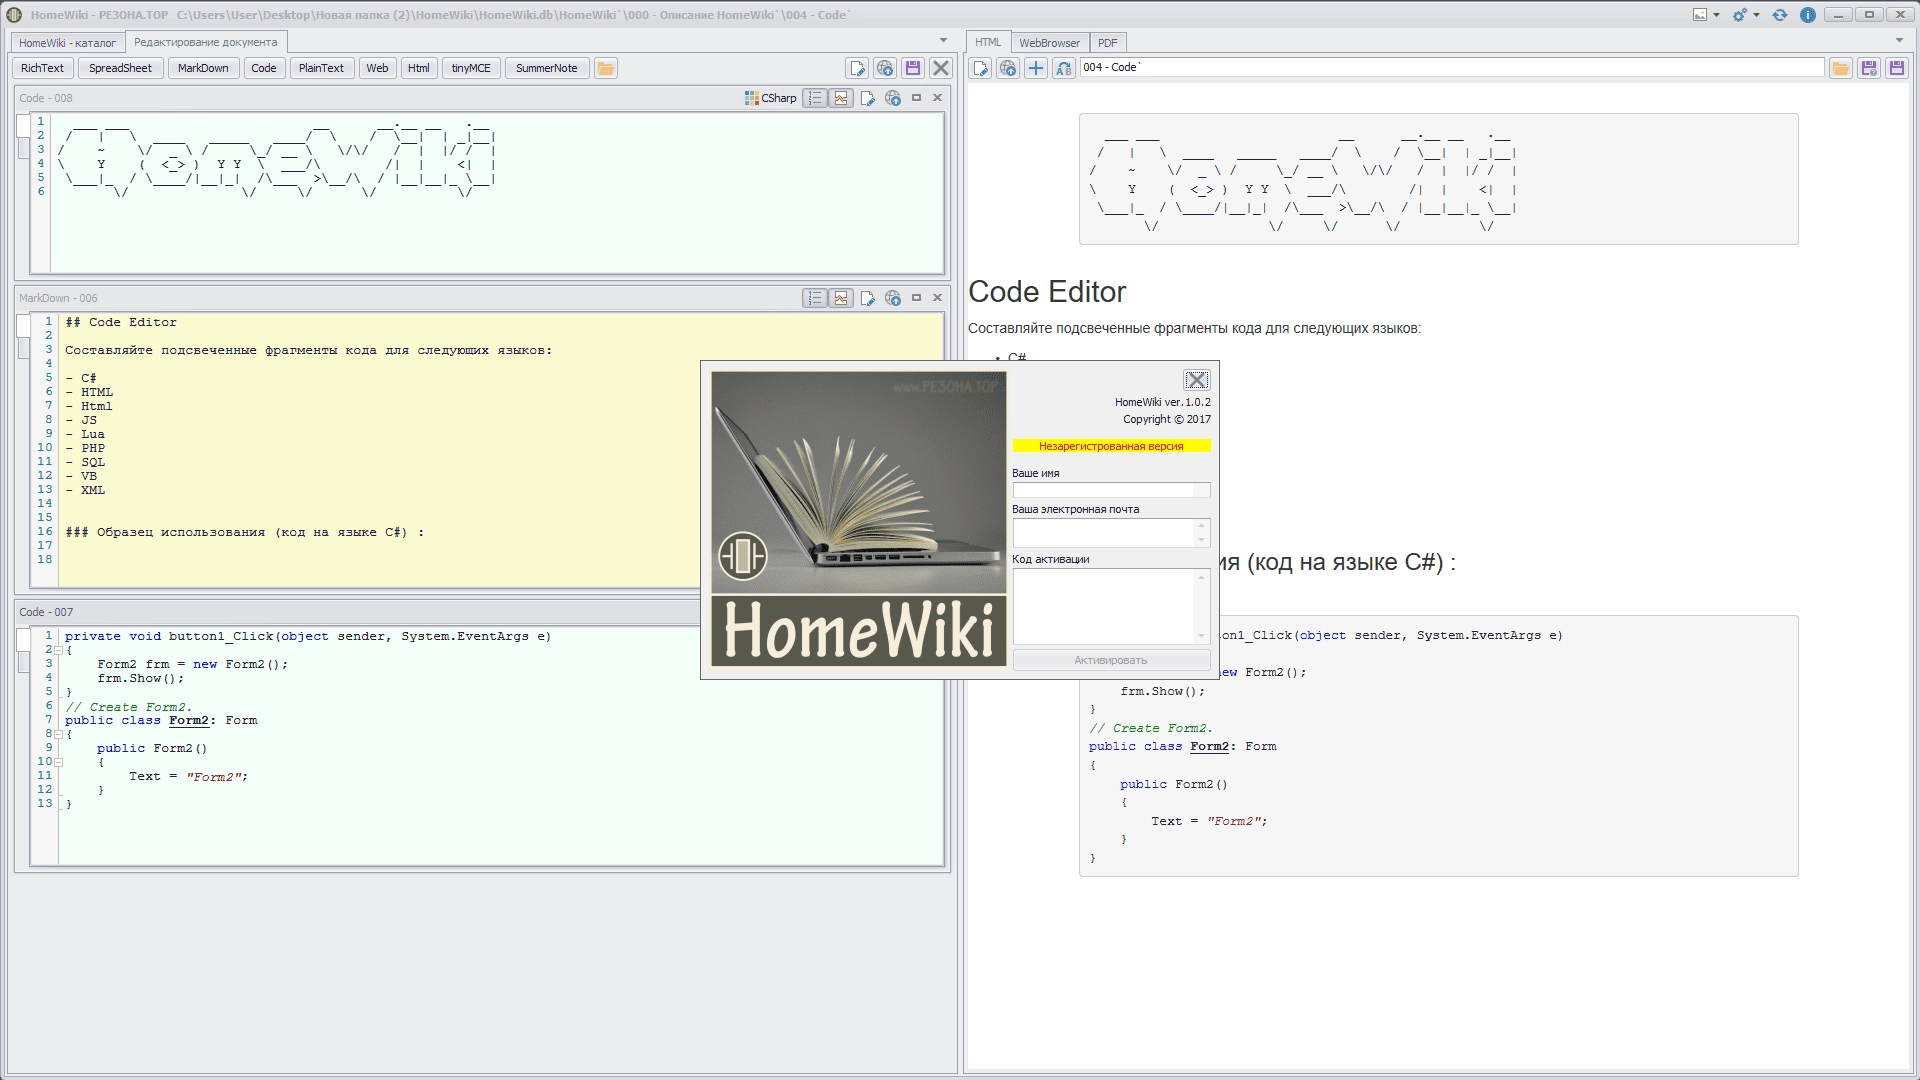Click globe upload icon in Code - 008 header

point(893,98)
